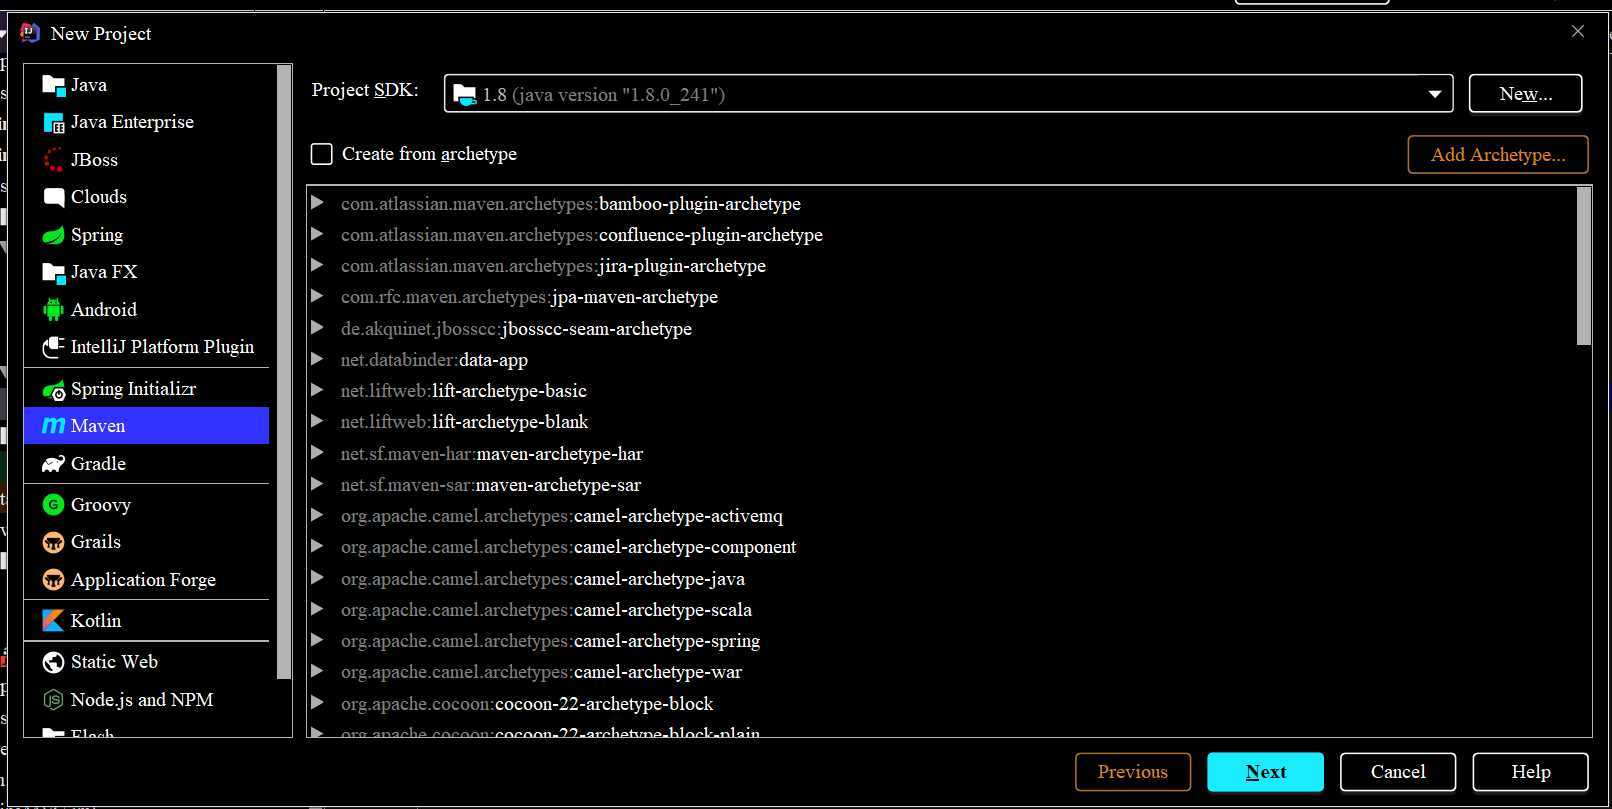Screen dimensions: 1612x809
Task: Expand camel-archetype-war node arrow
Action: click(x=317, y=671)
